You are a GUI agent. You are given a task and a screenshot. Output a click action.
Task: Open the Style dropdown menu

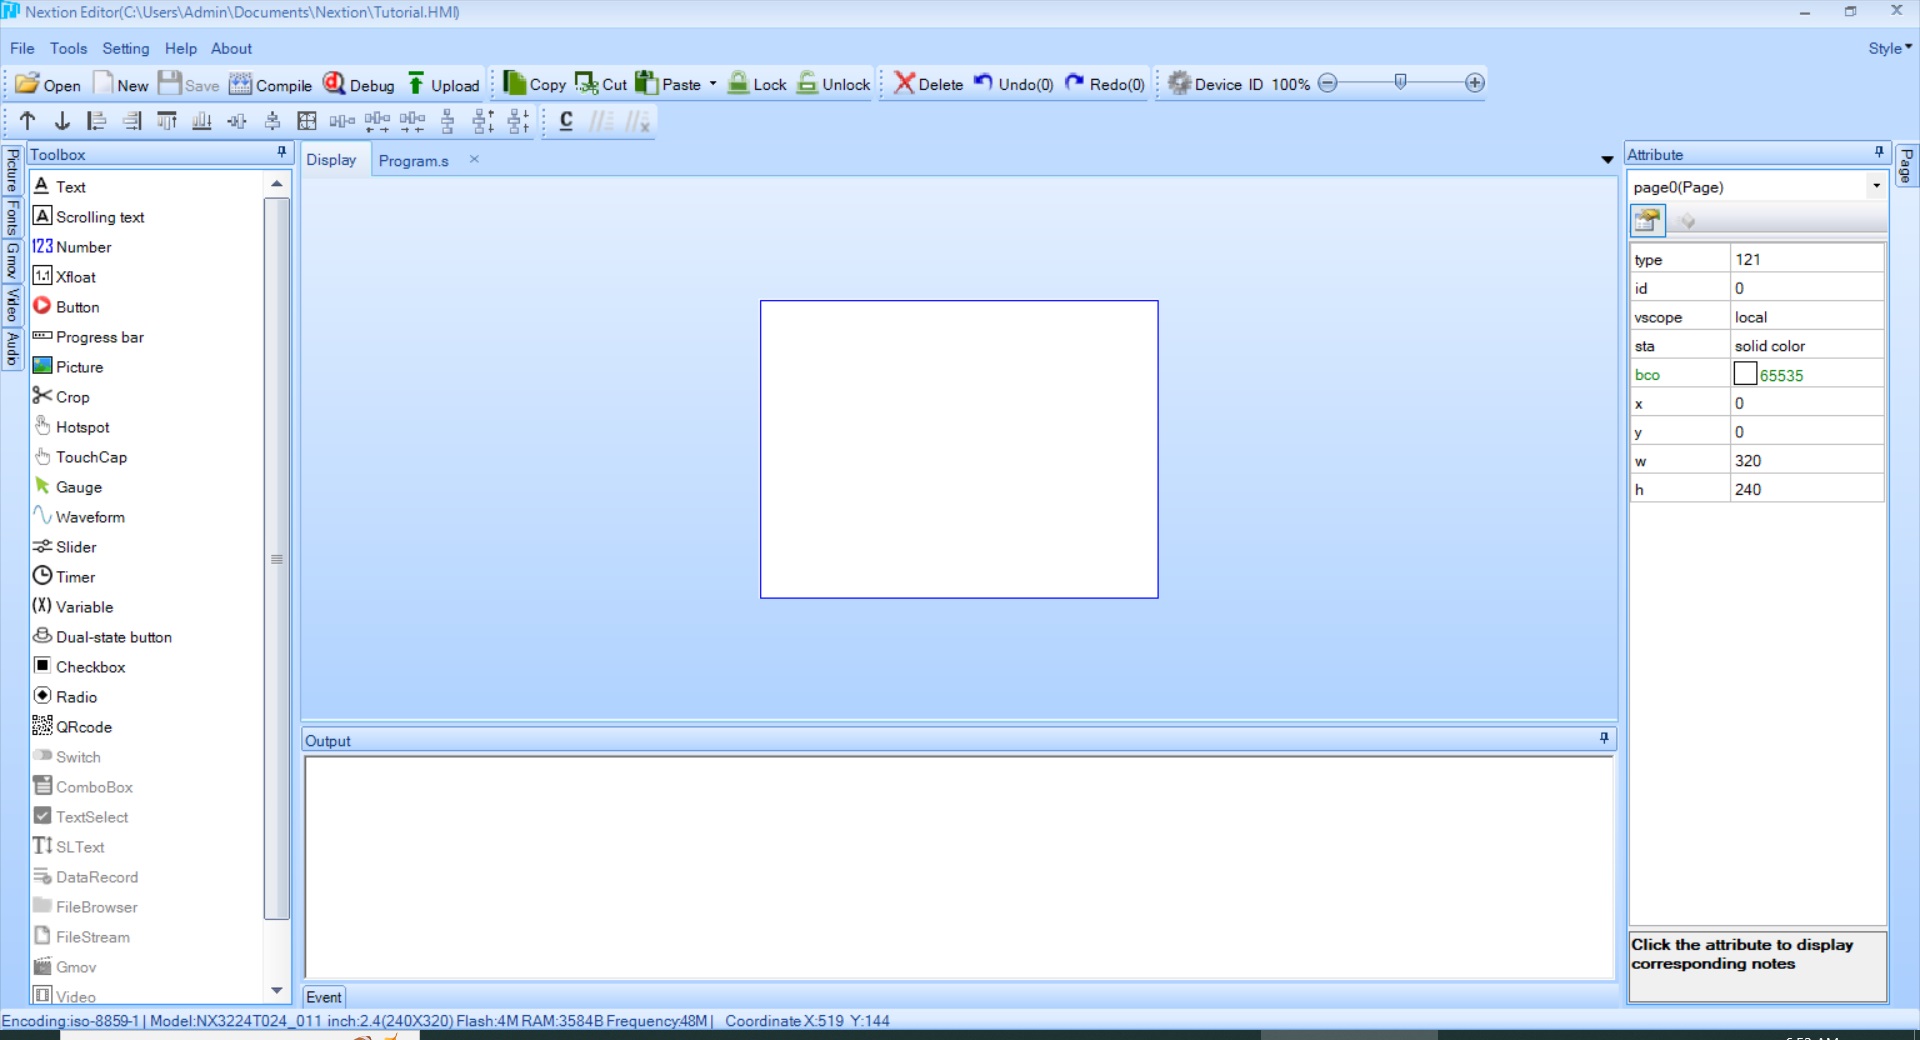[x=1889, y=48]
